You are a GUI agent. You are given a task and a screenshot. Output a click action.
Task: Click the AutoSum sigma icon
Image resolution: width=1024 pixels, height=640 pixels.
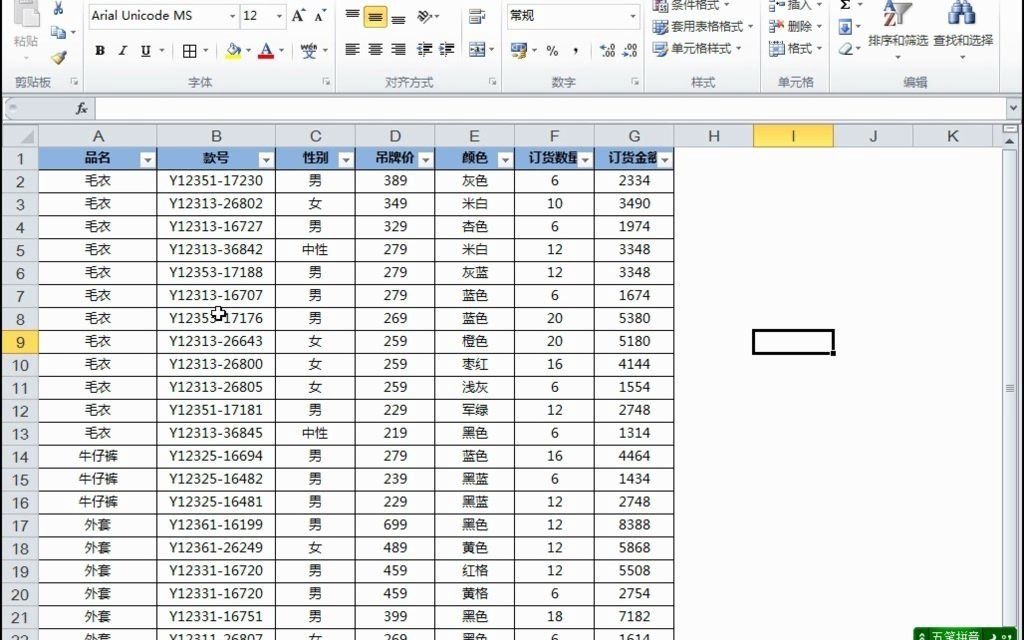click(x=846, y=8)
